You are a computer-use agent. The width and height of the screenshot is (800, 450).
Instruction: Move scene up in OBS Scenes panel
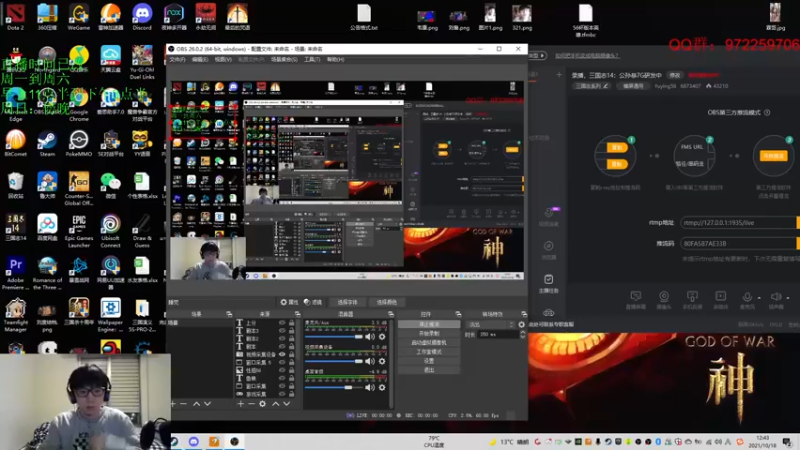point(196,404)
